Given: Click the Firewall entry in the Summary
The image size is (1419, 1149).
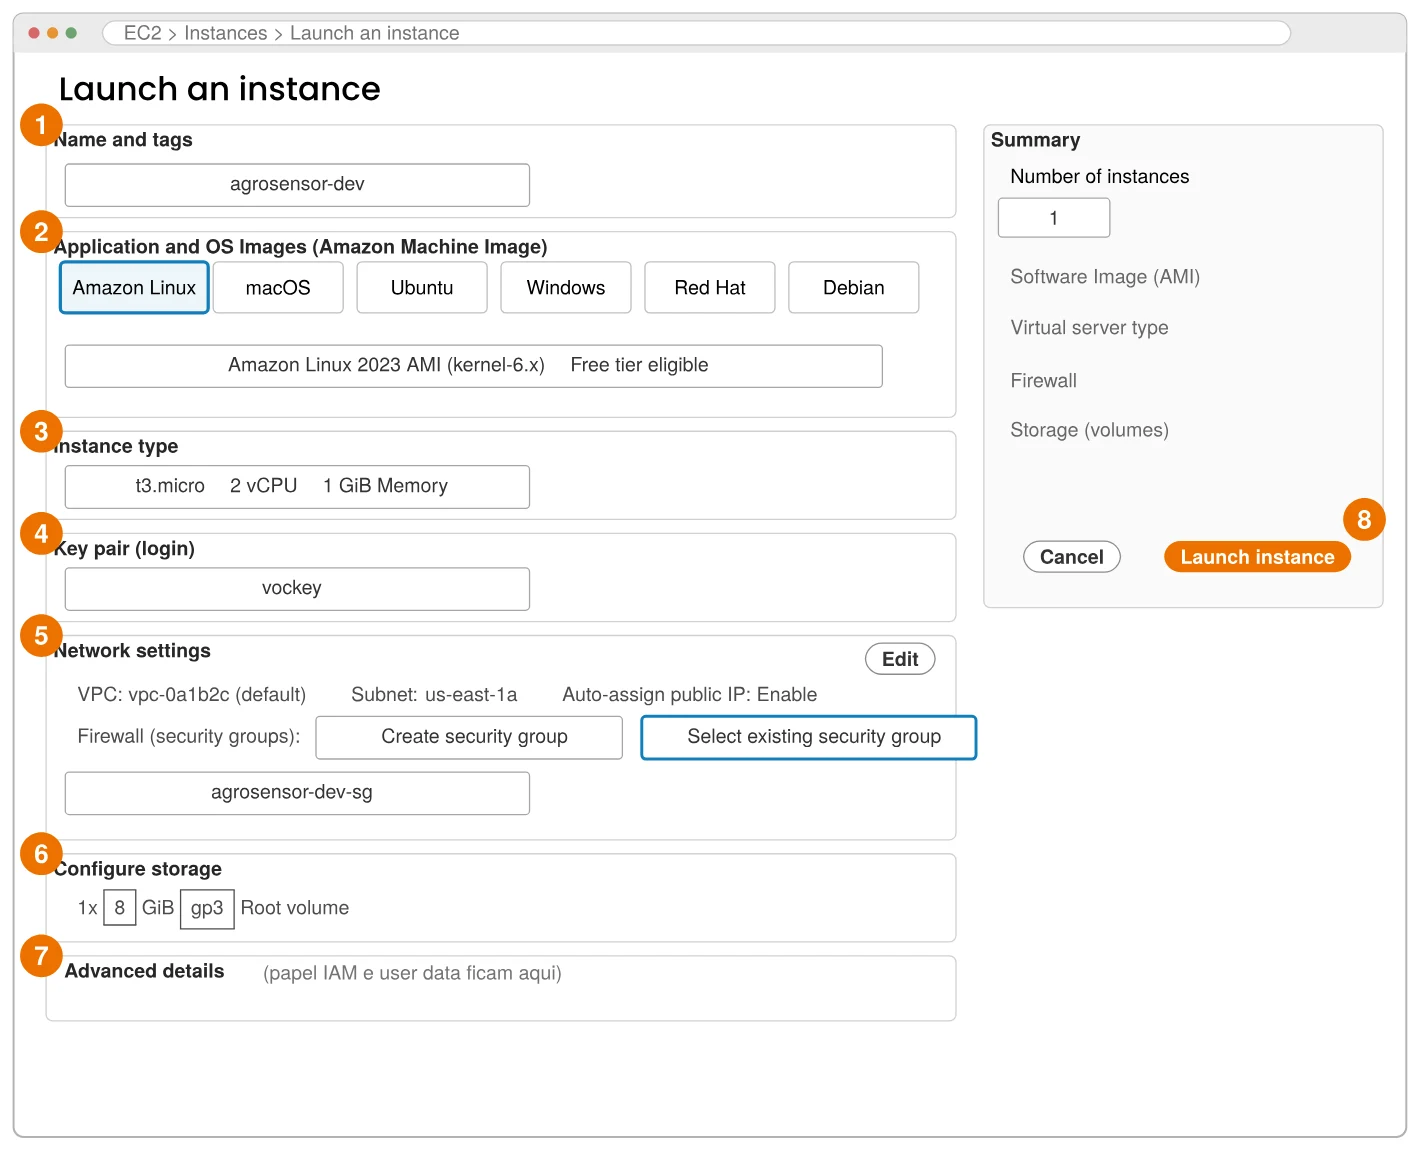Looking at the screenshot, I should 1044,381.
